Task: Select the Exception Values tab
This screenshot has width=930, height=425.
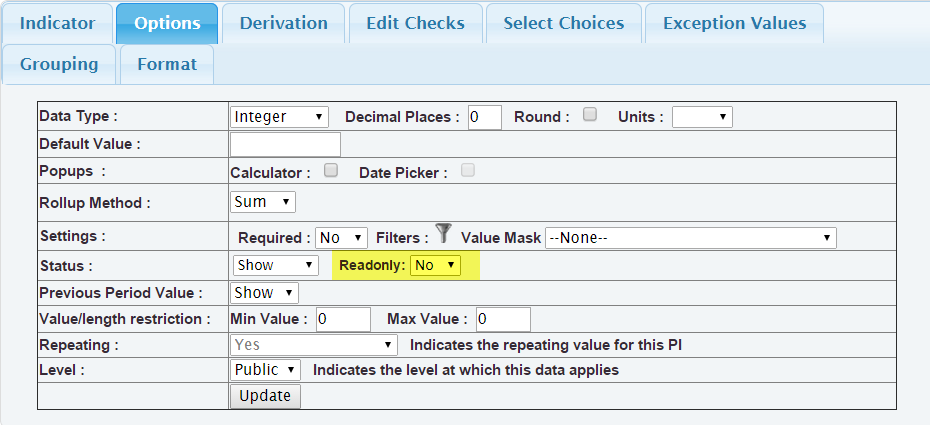Action: (x=734, y=23)
